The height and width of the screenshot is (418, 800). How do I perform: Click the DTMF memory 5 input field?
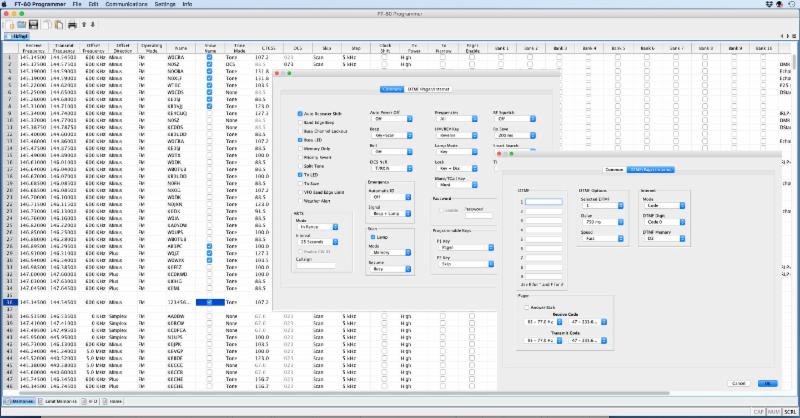click(x=543, y=239)
